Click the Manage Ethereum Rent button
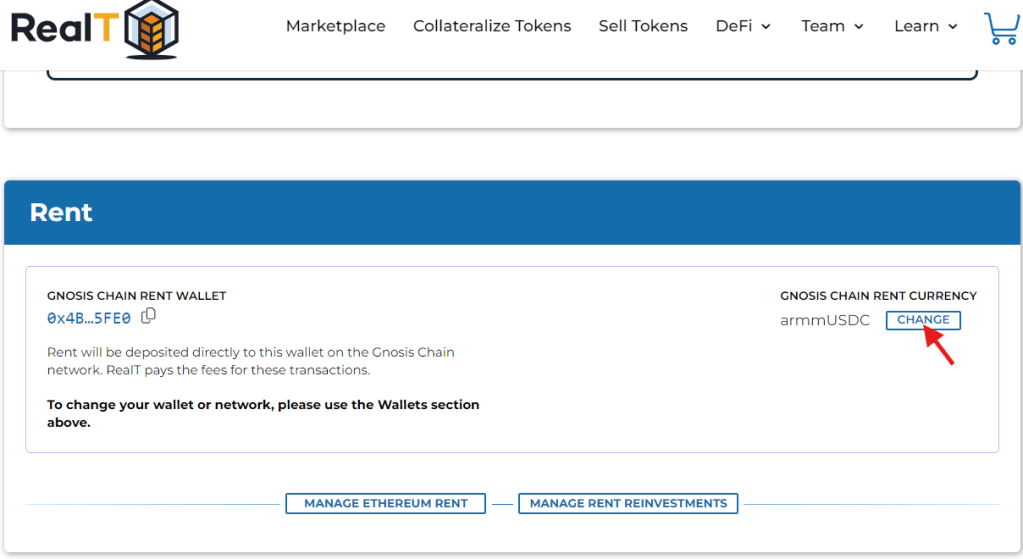The width and height of the screenshot is (1023, 559). tap(385, 503)
